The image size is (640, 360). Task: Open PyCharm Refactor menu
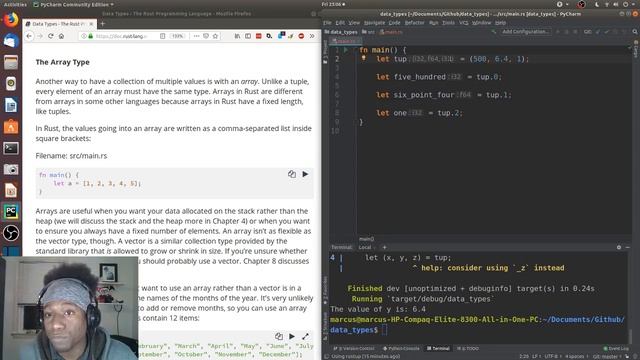[x=414, y=23]
